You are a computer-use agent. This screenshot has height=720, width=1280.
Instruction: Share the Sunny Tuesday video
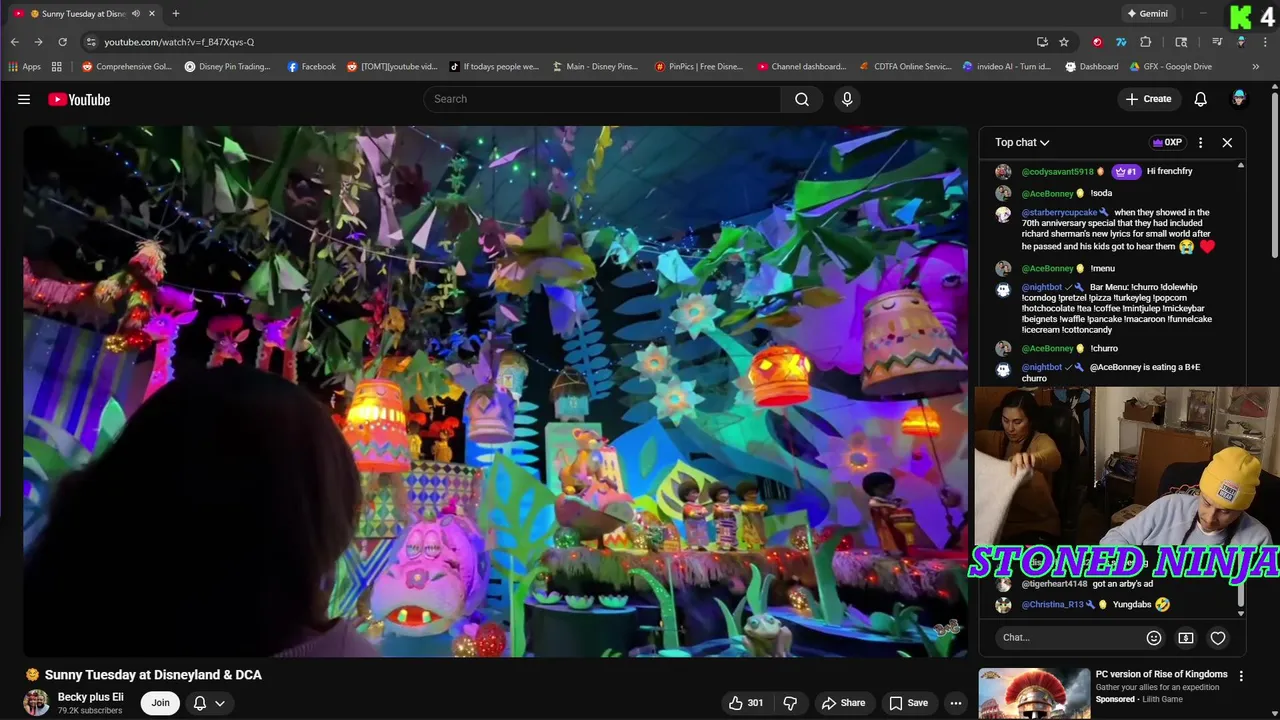[x=843, y=703]
